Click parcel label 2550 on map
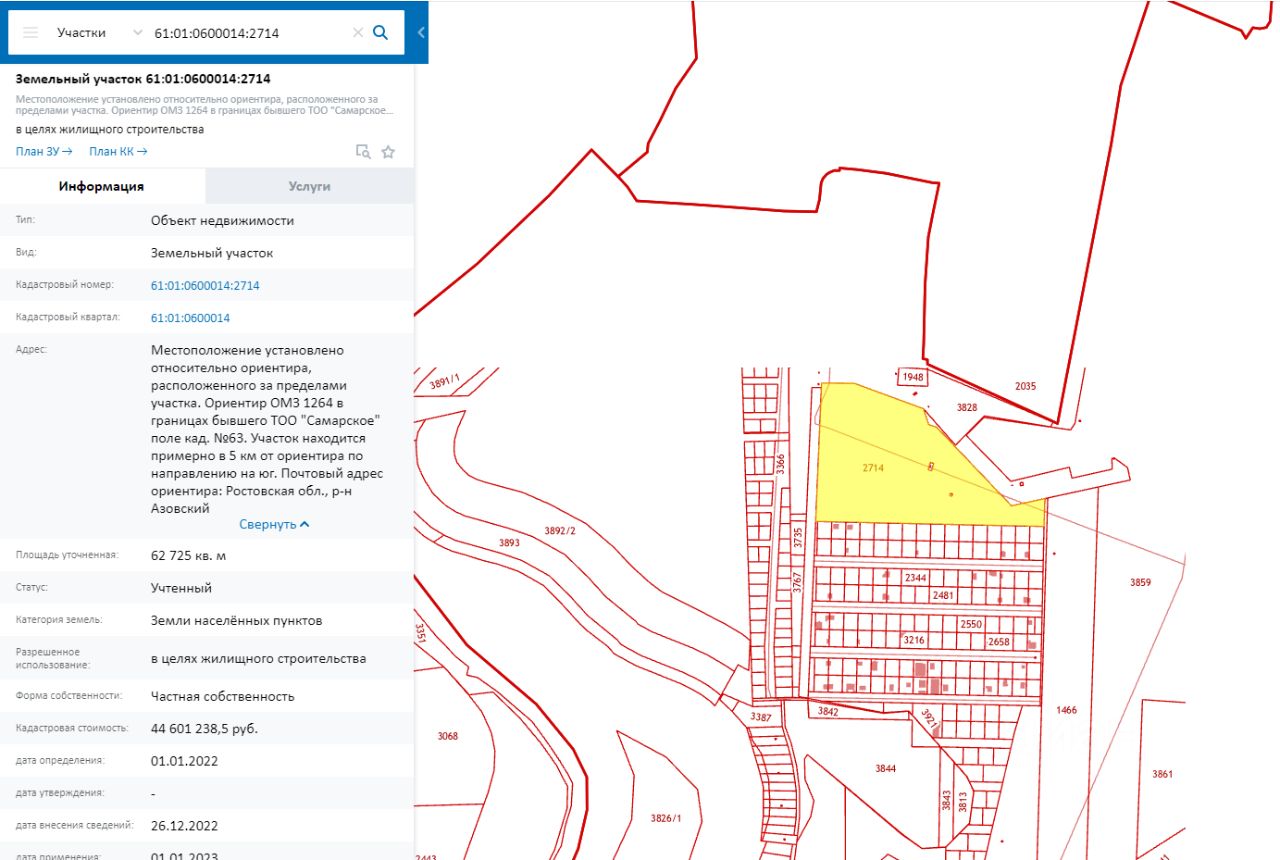 970,623
